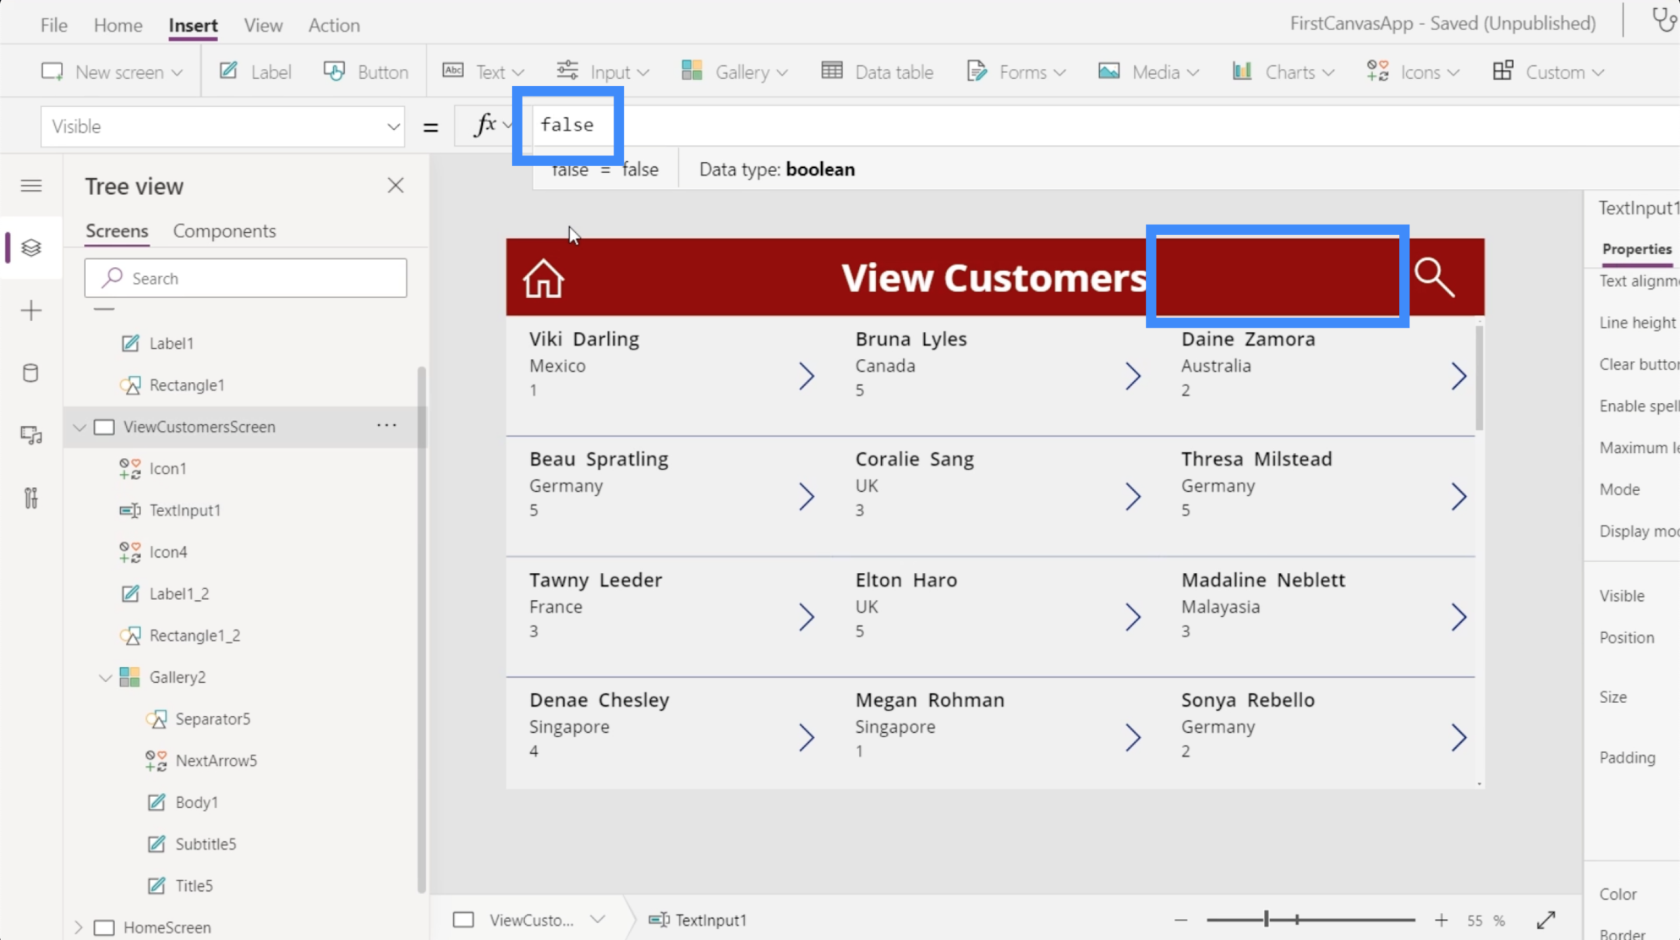Click next arrow for Denae Chesley
This screenshot has width=1680, height=940.
click(x=806, y=737)
